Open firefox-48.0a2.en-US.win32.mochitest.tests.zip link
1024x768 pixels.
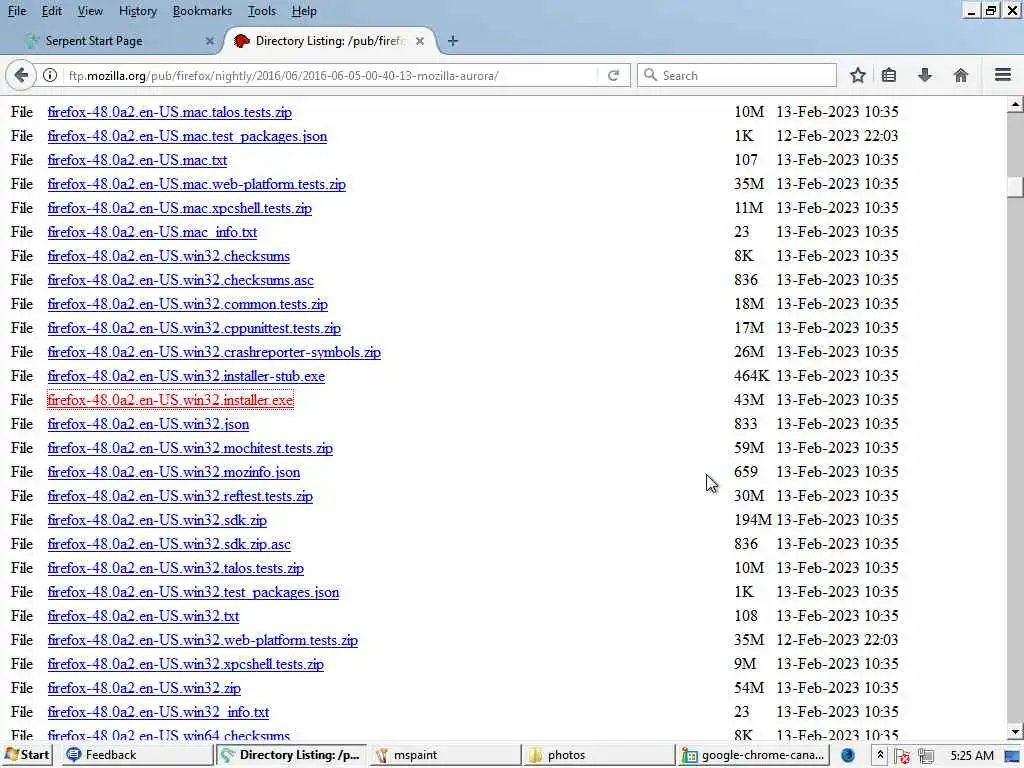pos(190,448)
